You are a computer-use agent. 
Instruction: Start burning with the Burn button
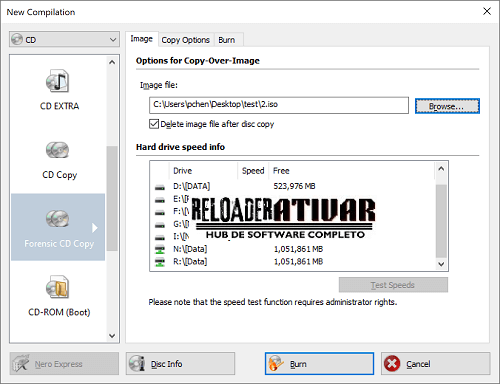(319, 364)
